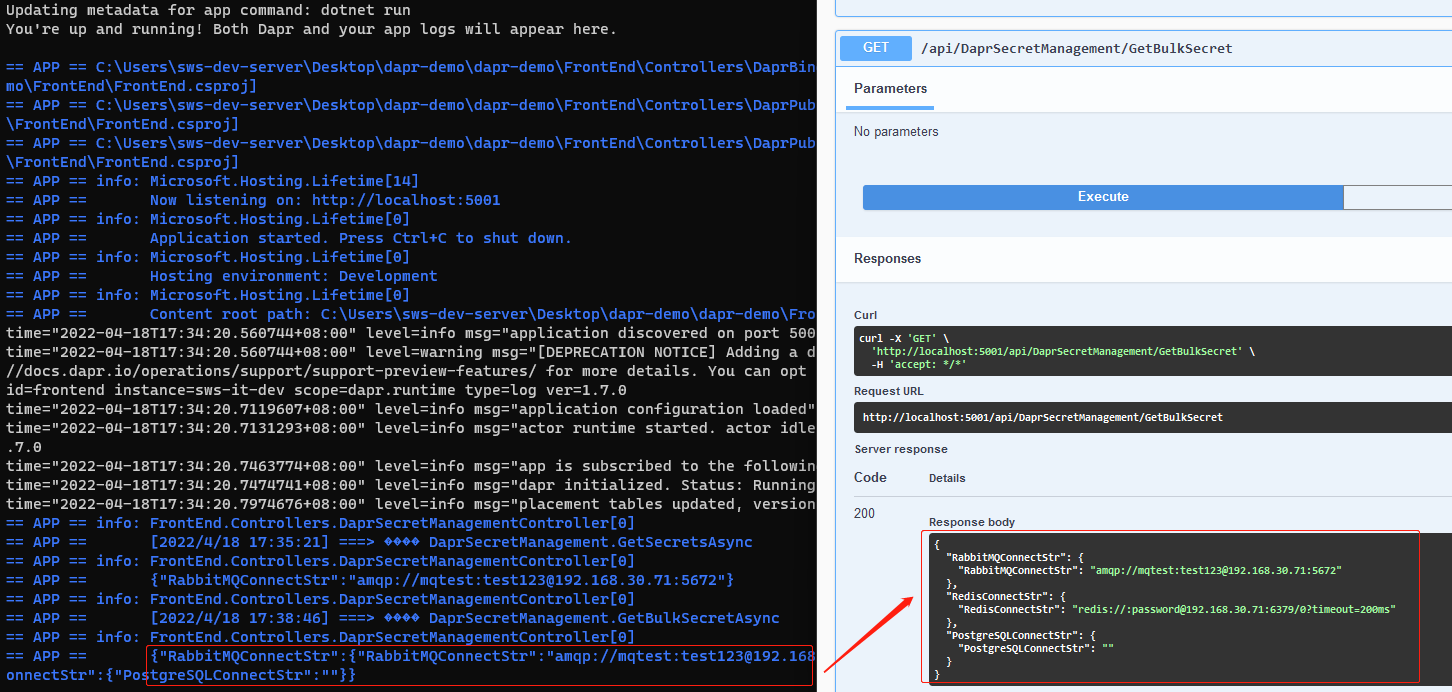The height and width of the screenshot is (692, 1452).
Task: Click 'app is subscribed to the following' log line
Action: pos(411,466)
